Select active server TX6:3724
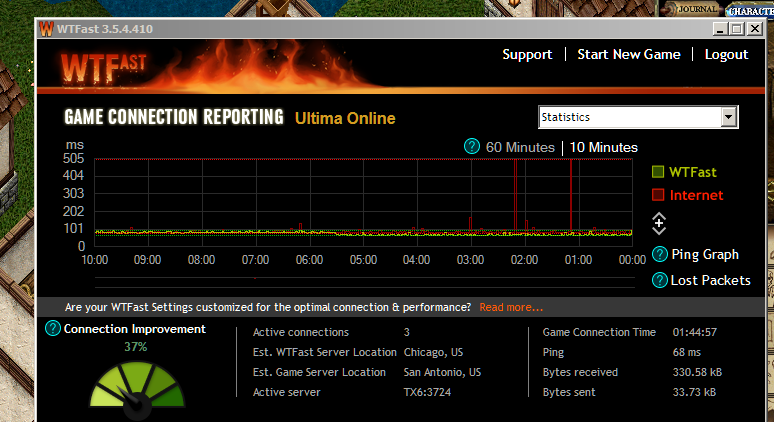774x422 pixels. pos(427,392)
